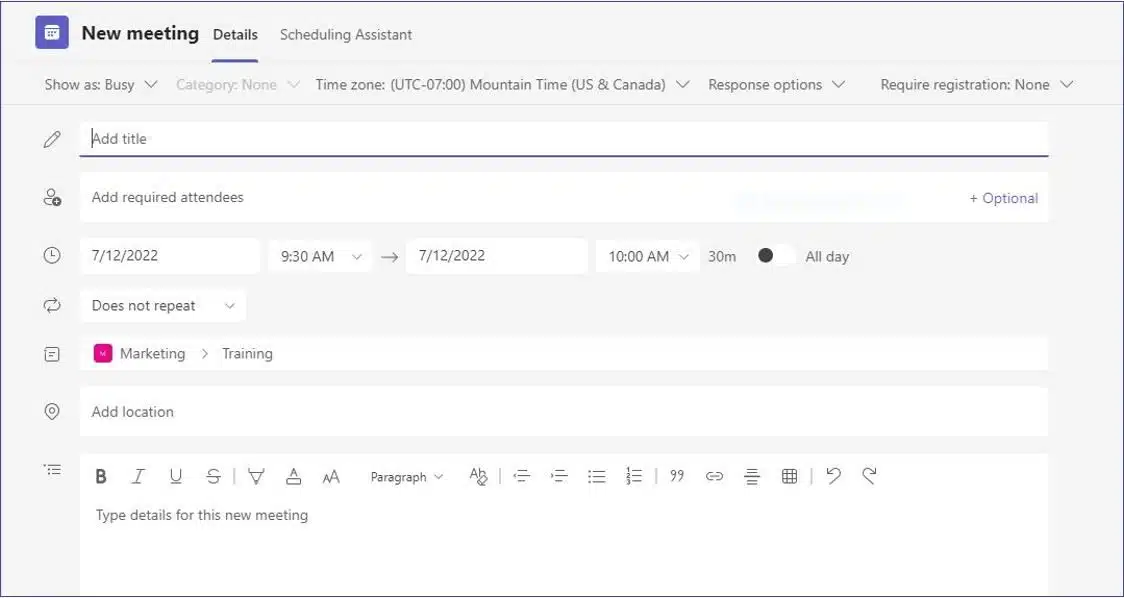Apply Italic formatting
Screen dimensions: 1124x598
(x=138, y=477)
